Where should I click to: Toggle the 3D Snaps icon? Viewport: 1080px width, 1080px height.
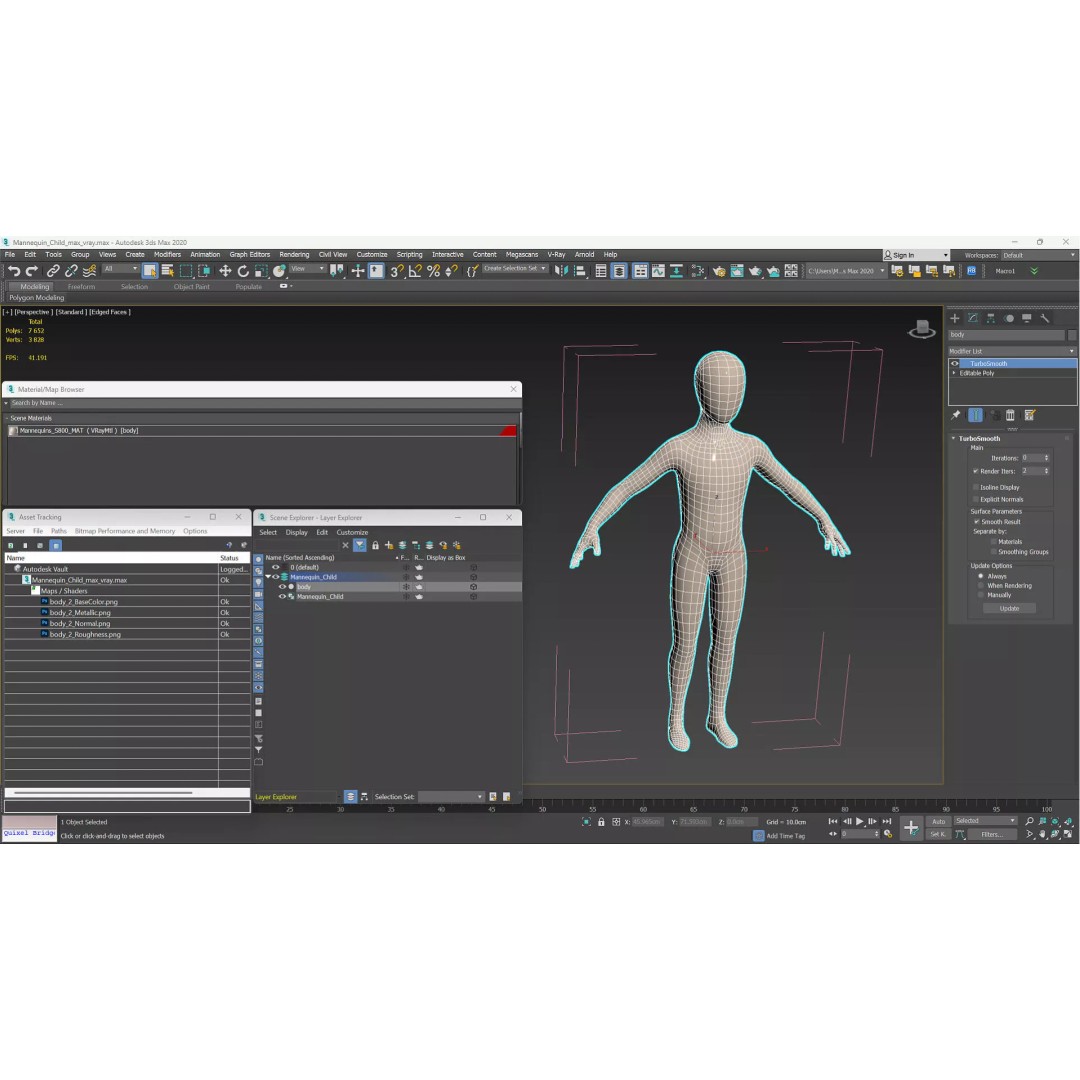[x=397, y=271]
